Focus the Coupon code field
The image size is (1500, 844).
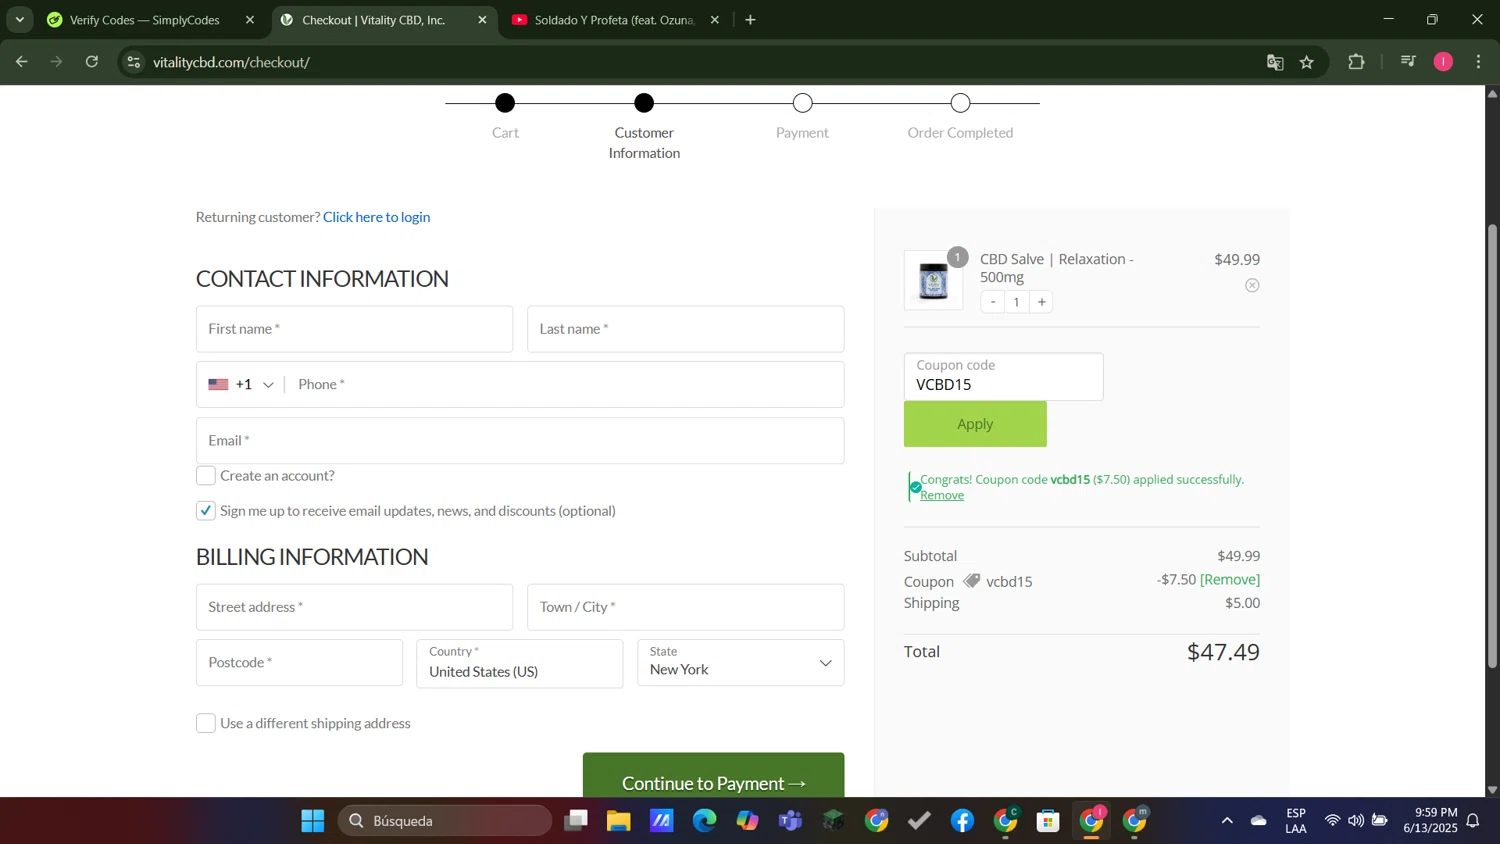point(1003,377)
